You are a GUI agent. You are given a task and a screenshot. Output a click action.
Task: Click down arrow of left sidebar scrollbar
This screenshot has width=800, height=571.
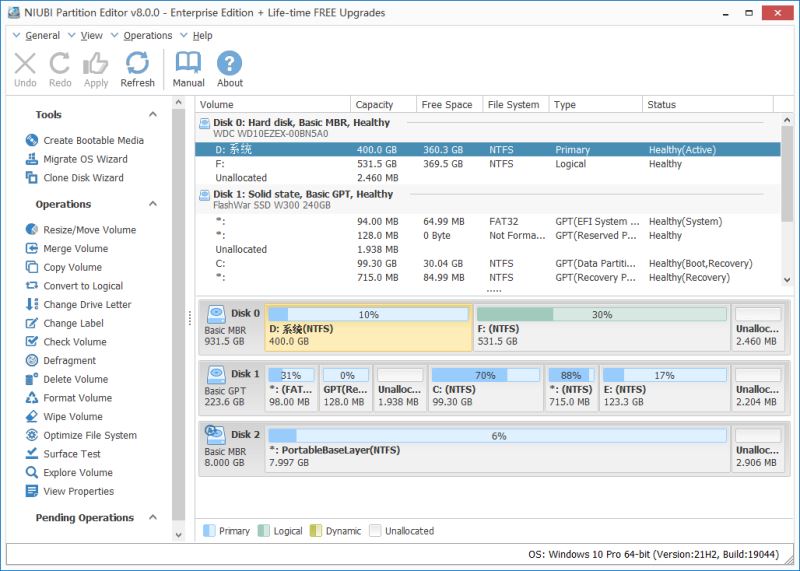pos(179,535)
